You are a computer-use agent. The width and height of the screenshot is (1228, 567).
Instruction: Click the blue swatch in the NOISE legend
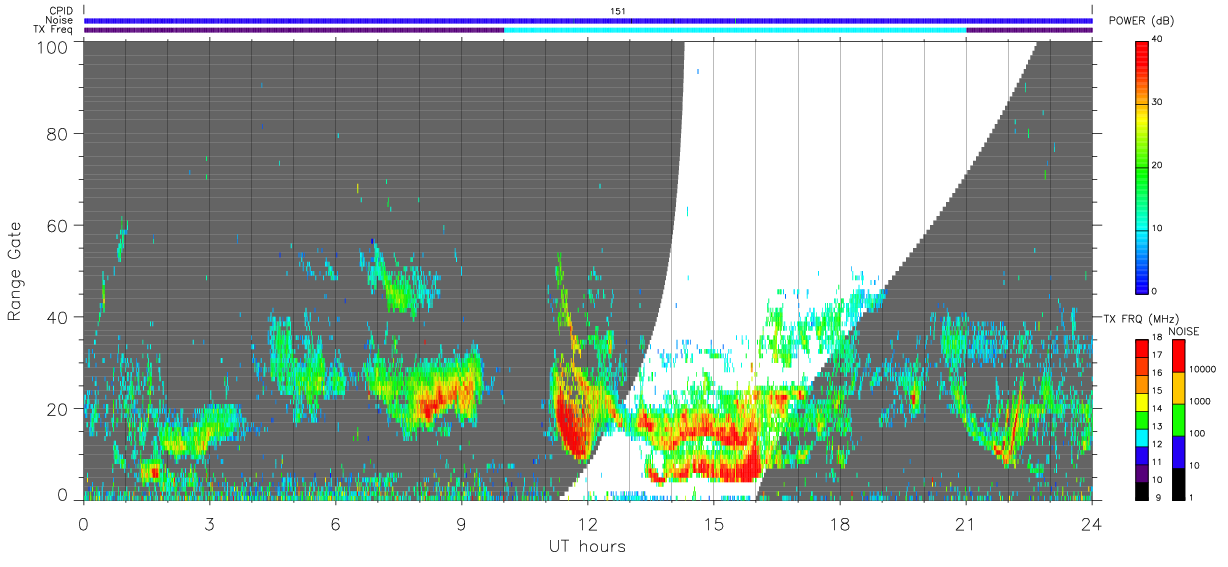[1178, 452]
